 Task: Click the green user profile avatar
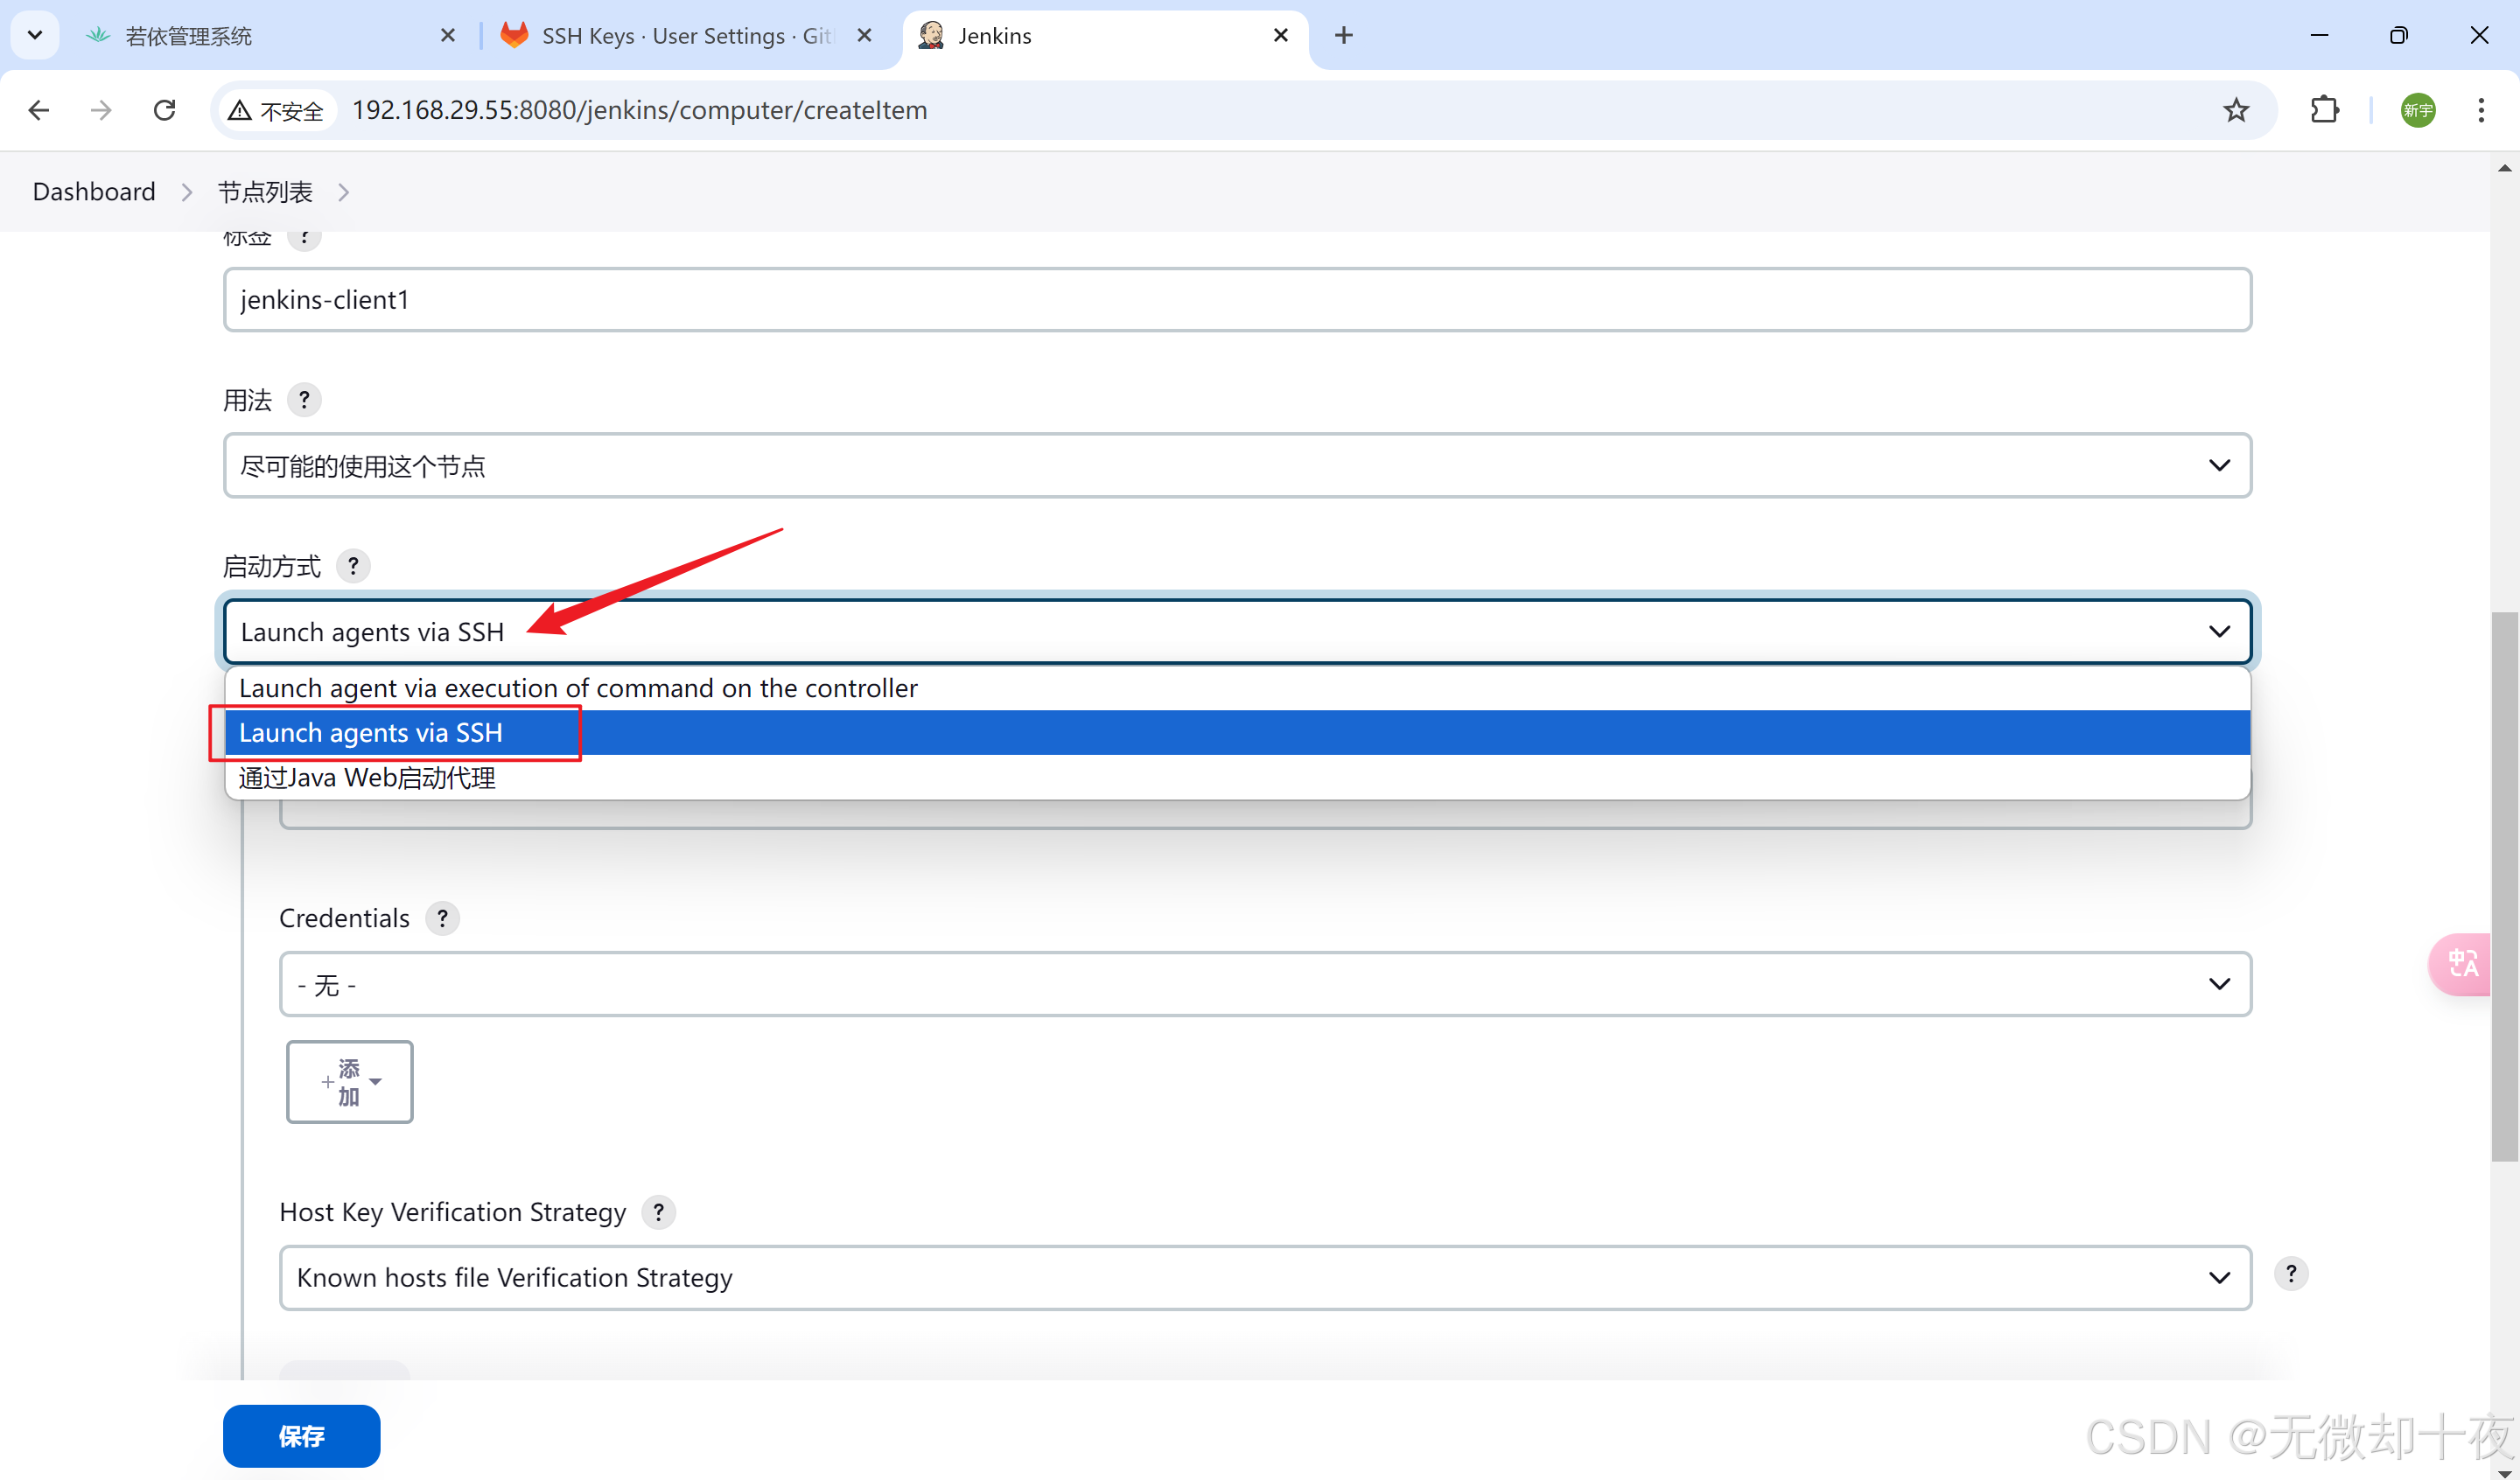(2418, 110)
